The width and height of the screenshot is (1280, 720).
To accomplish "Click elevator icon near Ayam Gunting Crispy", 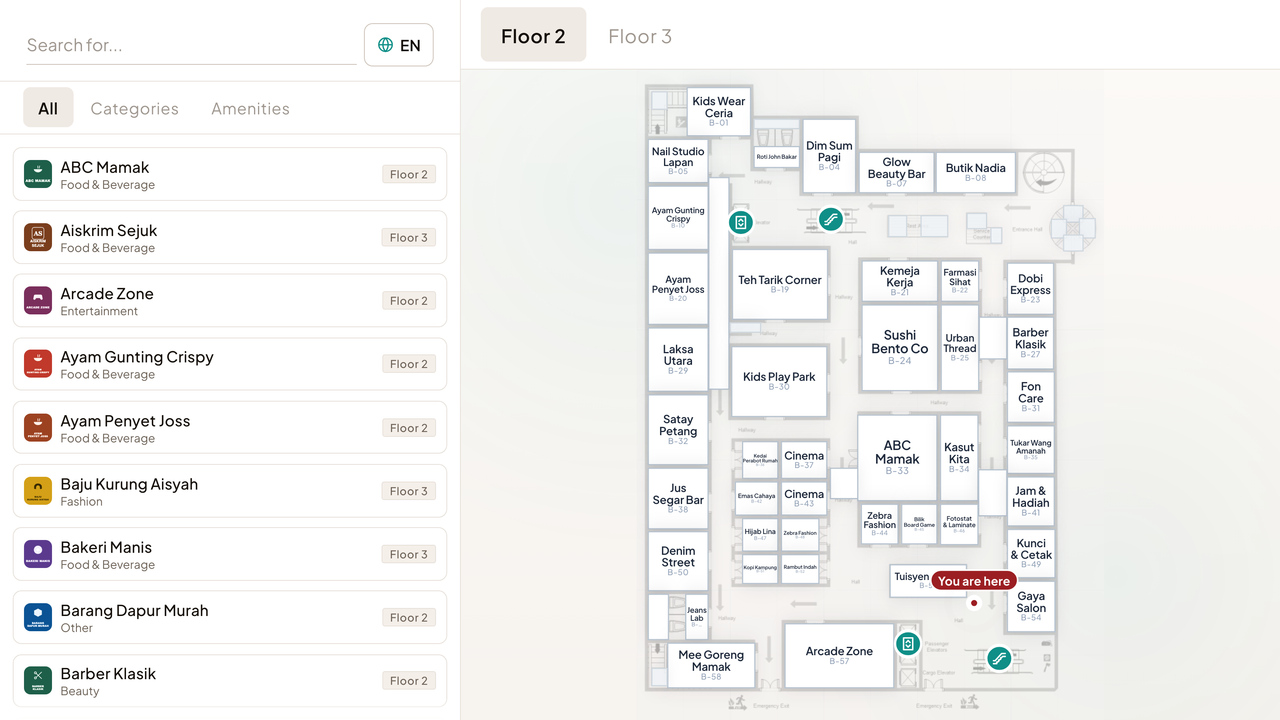I will 741,222.
